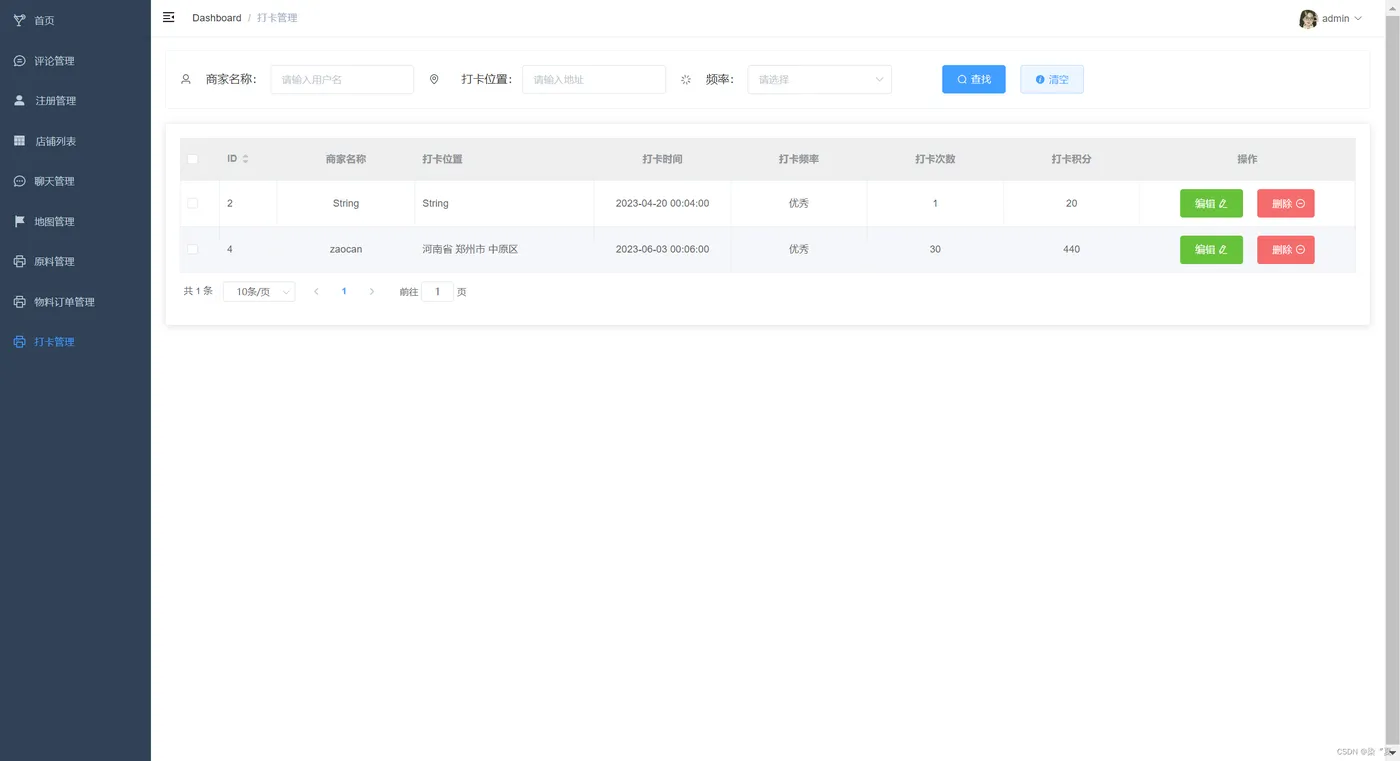Click 删除 for the zaocan row

tap(1285, 249)
